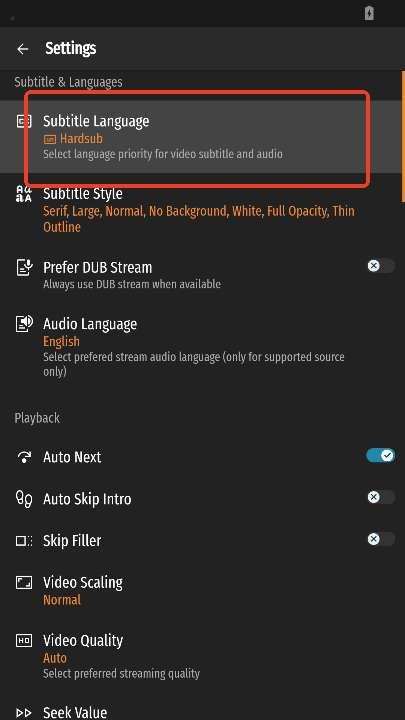
Task: Open Audio Language English selector
Action: (202, 348)
